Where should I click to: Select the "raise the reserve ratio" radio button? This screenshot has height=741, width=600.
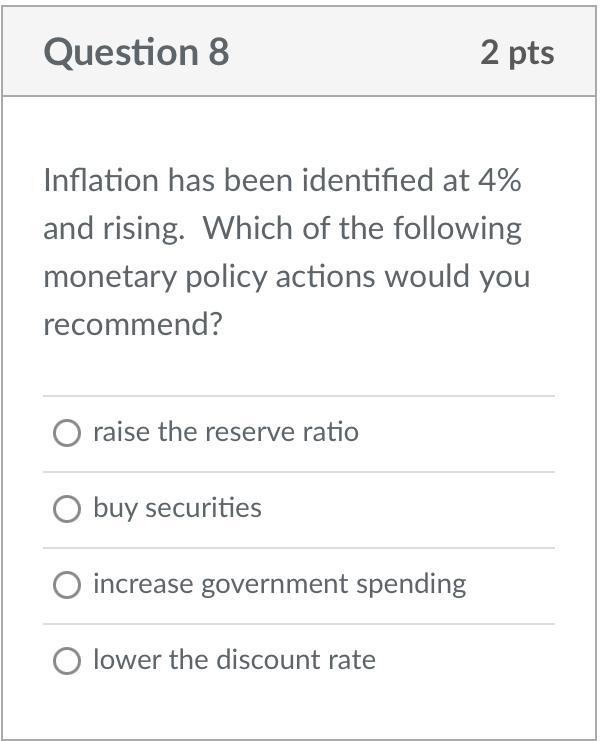click(x=67, y=432)
